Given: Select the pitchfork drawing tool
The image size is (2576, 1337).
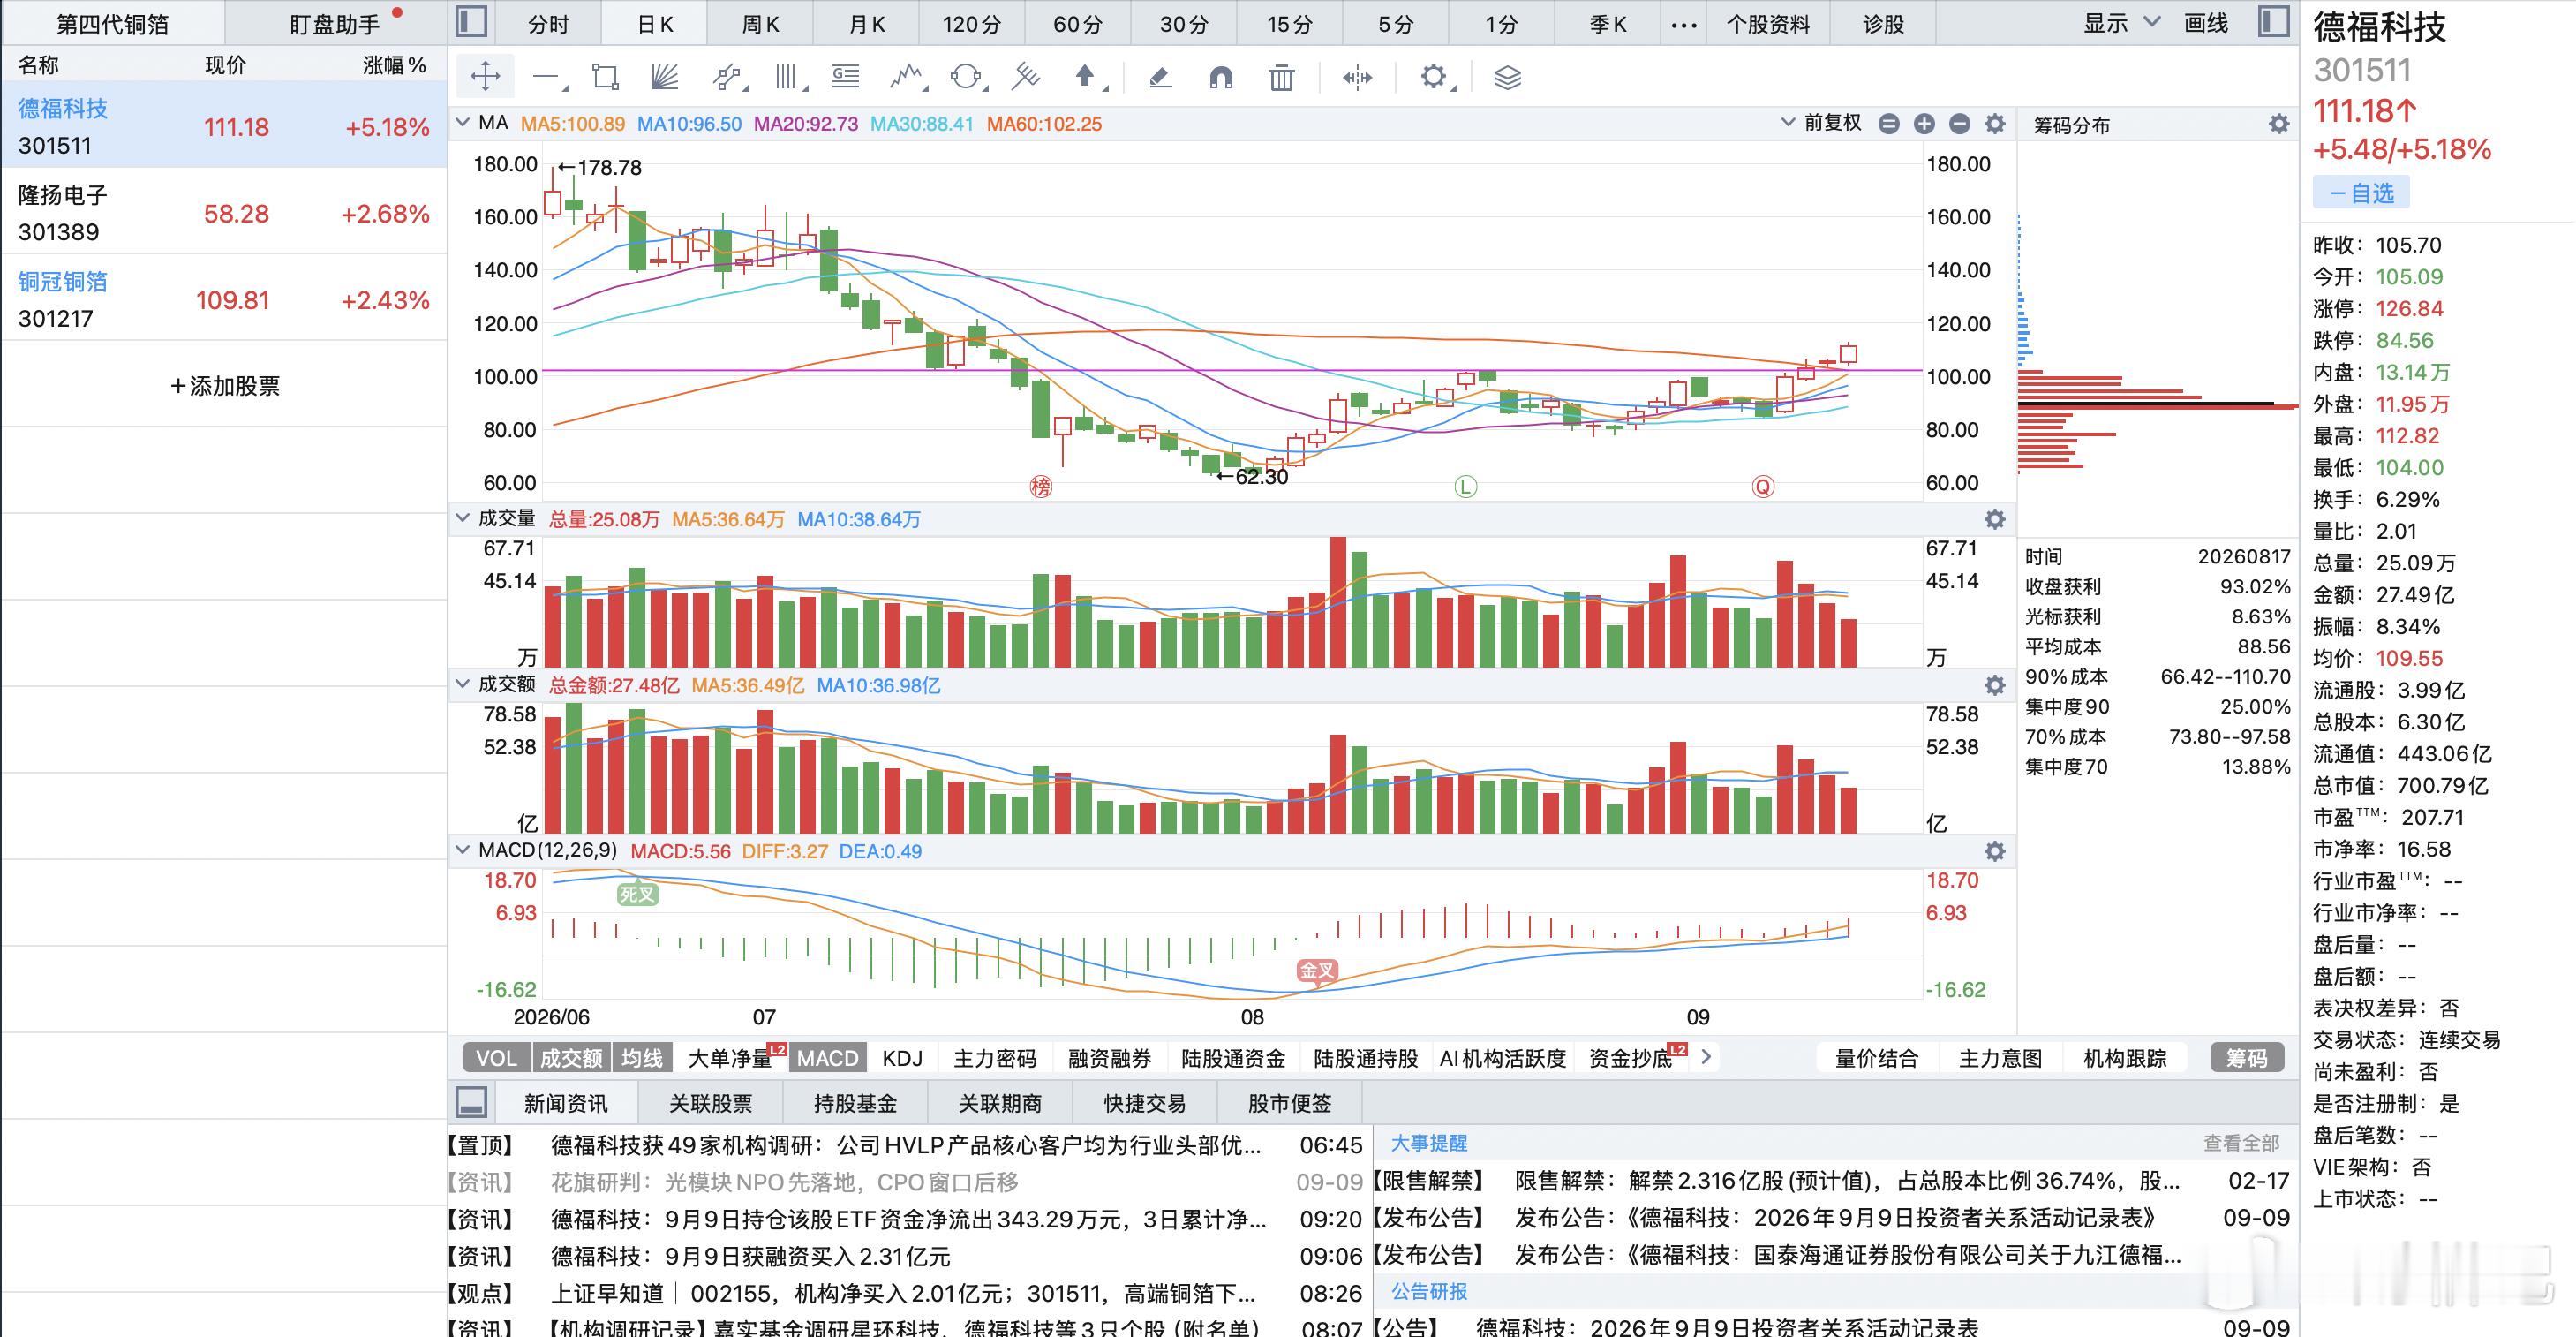Looking at the screenshot, I should point(1026,77).
